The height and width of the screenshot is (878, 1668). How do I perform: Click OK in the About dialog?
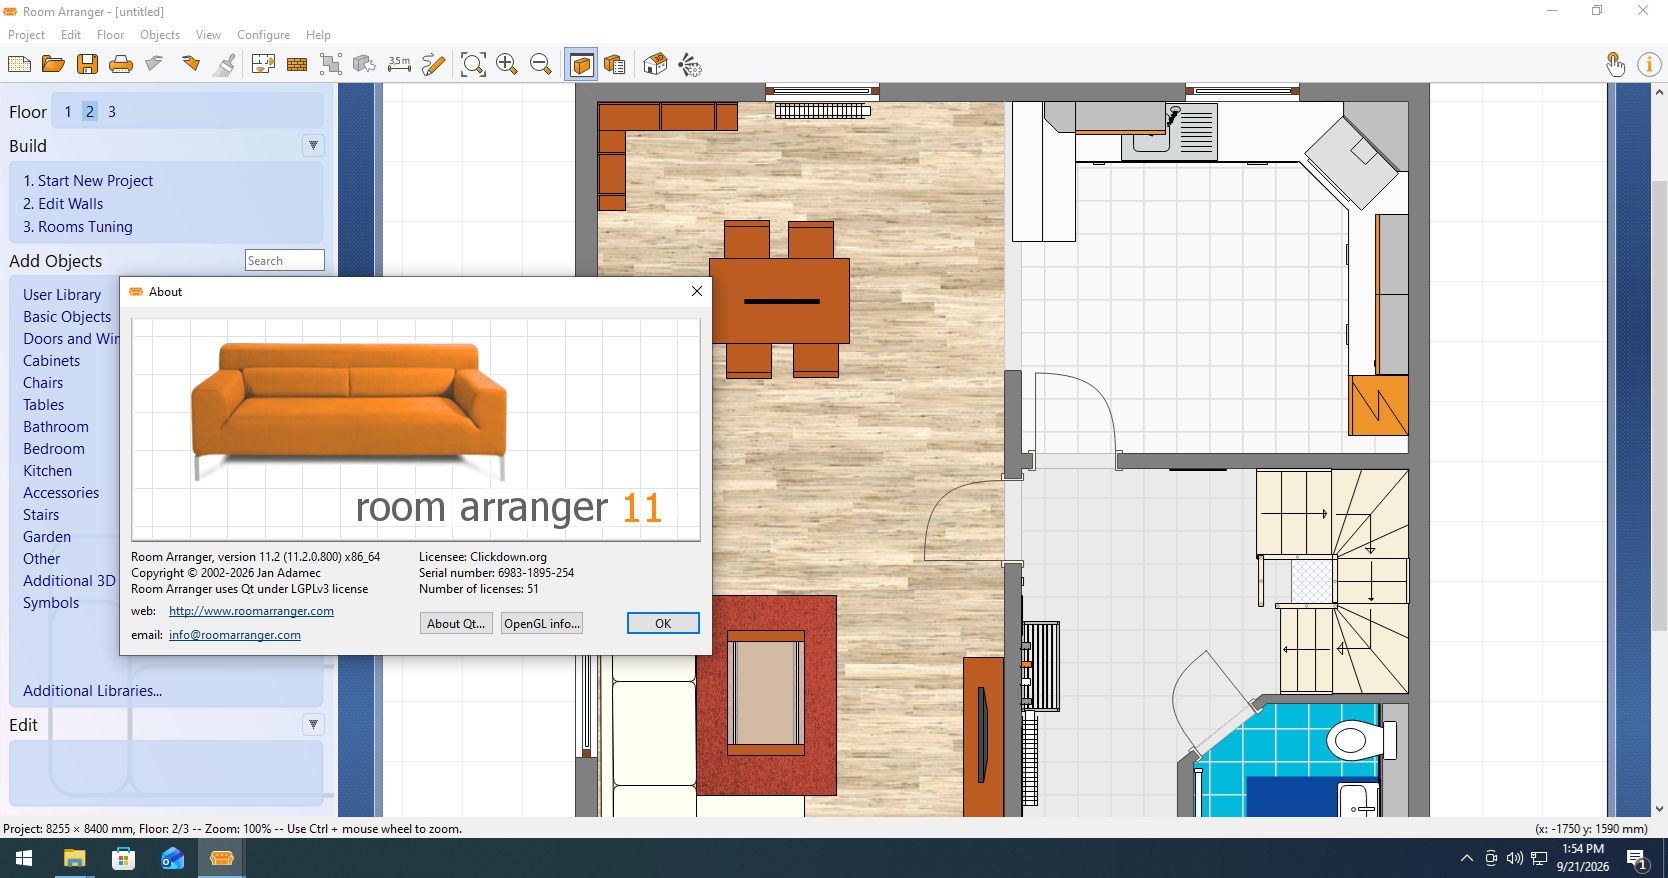[x=663, y=623]
